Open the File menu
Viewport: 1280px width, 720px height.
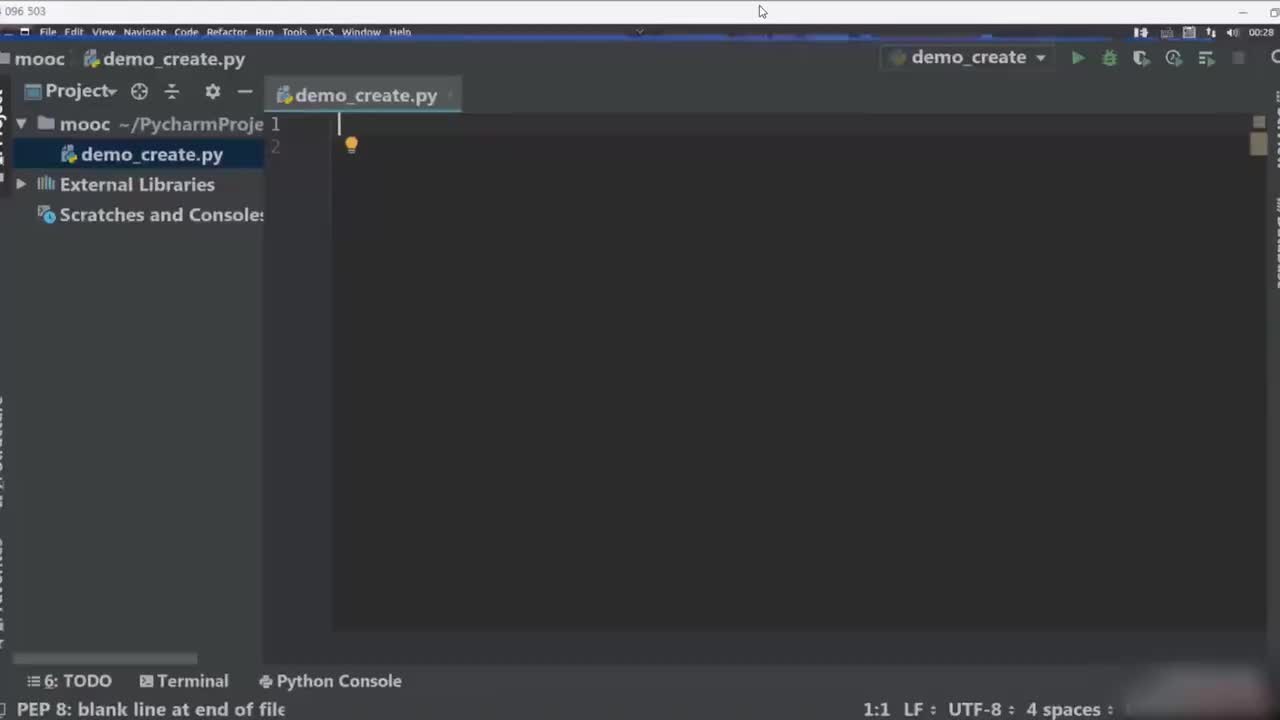48,32
